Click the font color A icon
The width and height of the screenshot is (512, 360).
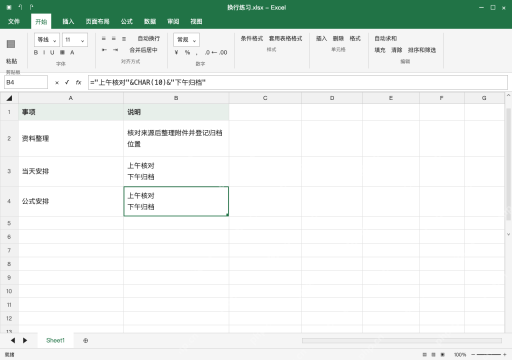72,52
